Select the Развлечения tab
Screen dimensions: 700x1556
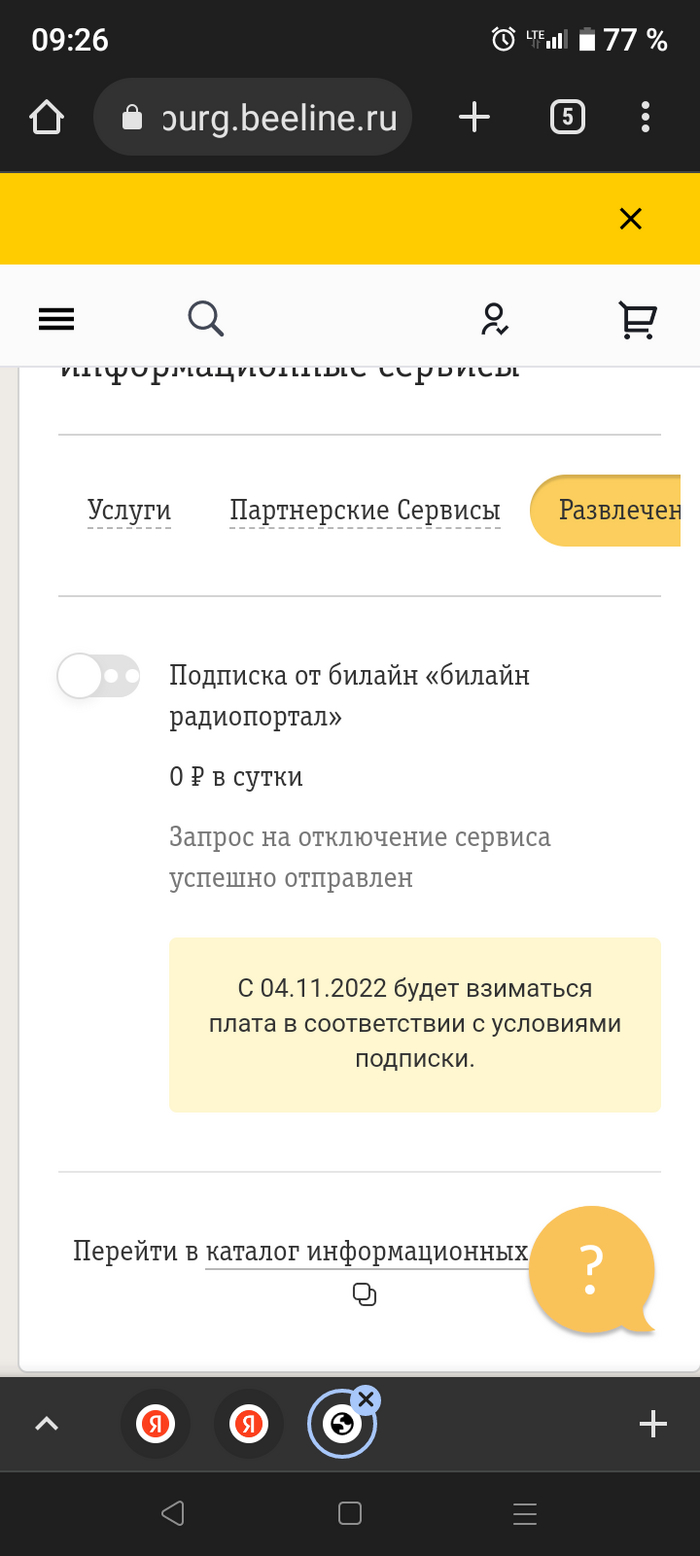612,511
